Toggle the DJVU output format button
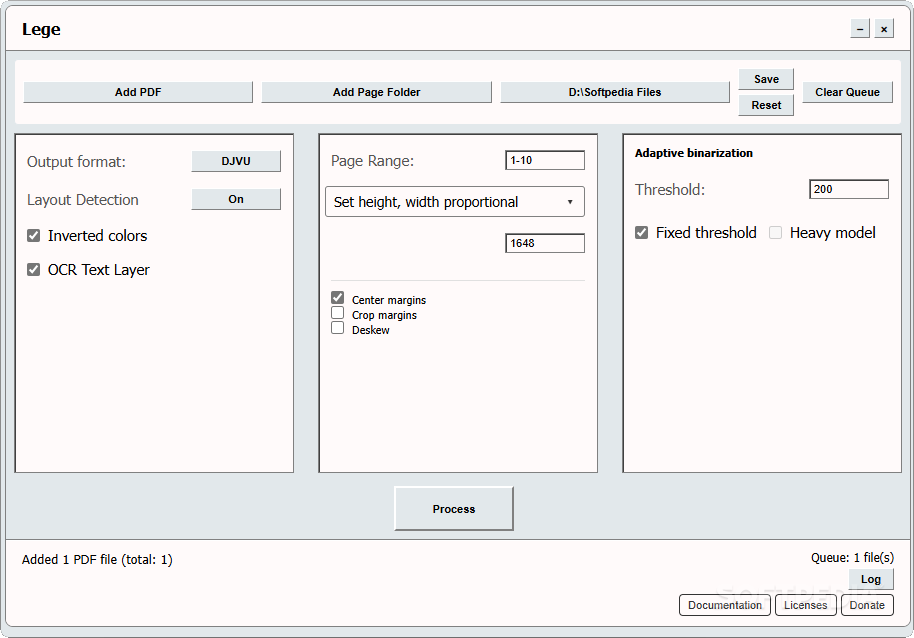Screen dimensions: 914x638 (236, 161)
